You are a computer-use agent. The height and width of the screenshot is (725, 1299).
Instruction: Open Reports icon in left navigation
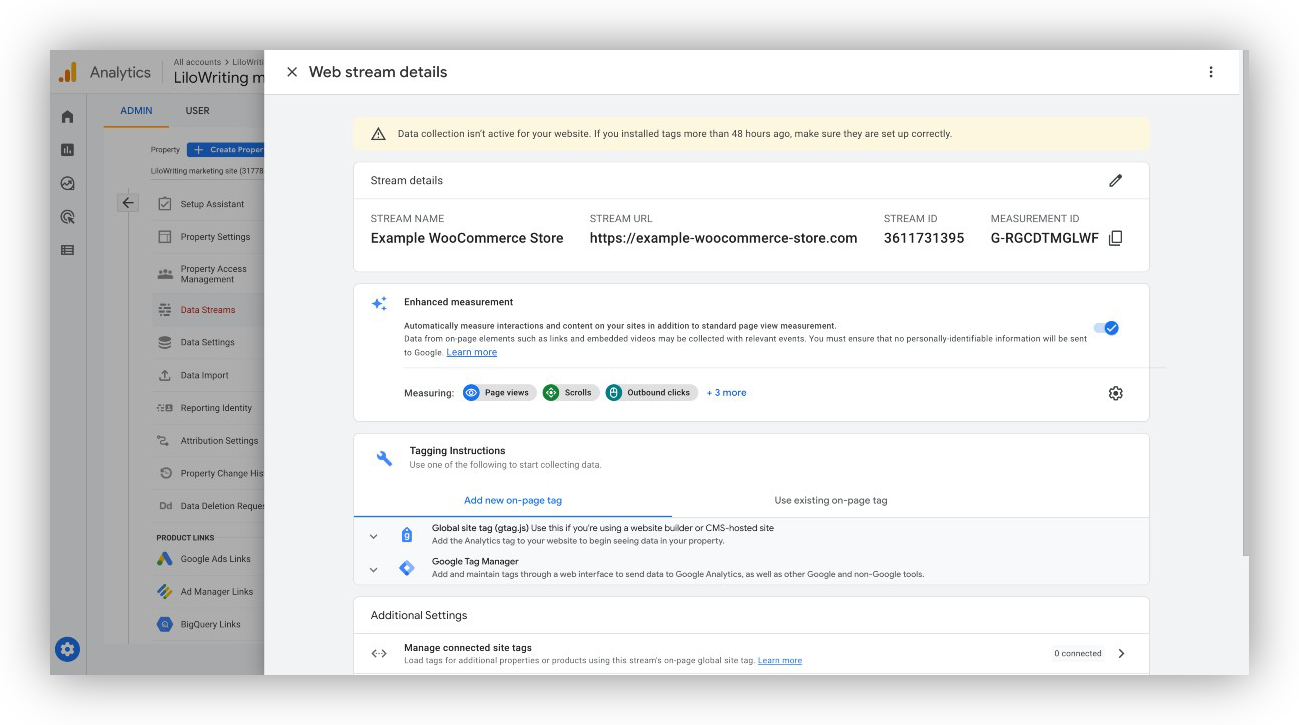pos(67,150)
